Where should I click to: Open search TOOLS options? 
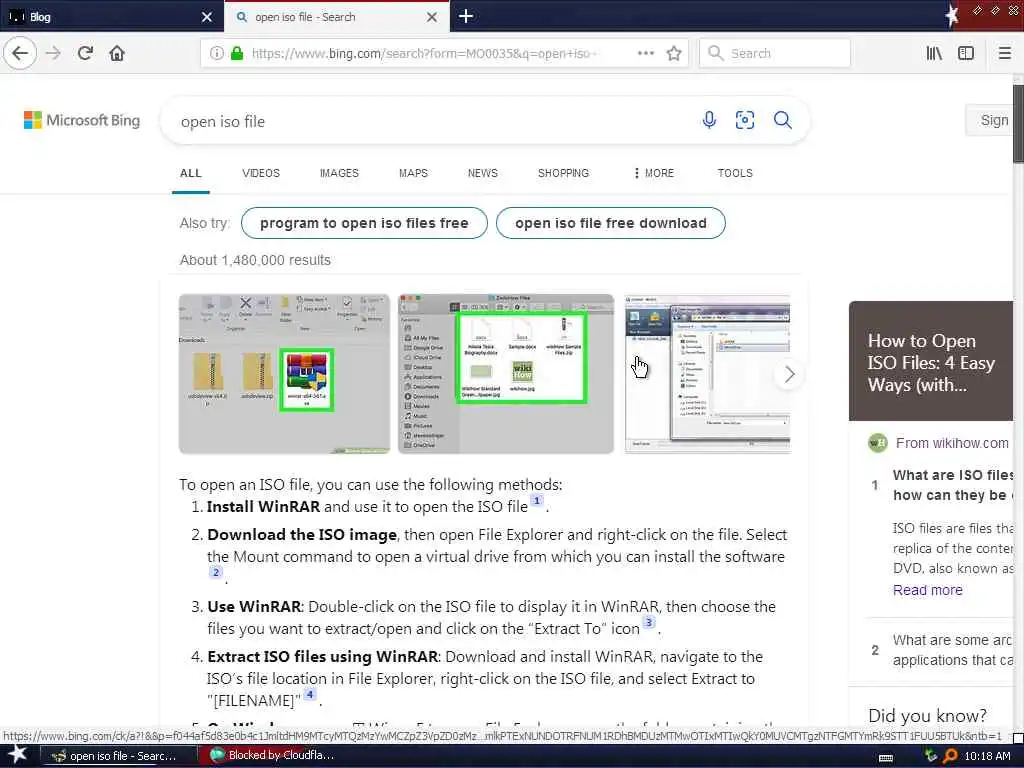tap(735, 173)
